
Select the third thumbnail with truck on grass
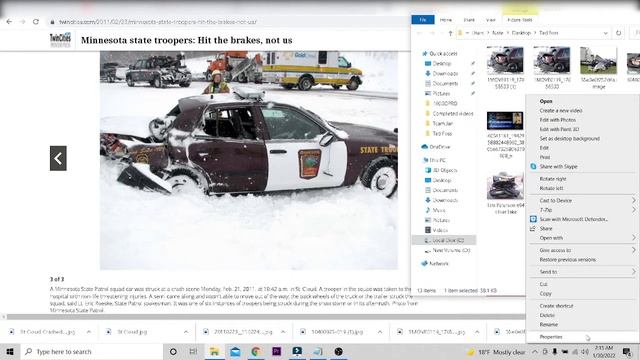tap(598, 60)
